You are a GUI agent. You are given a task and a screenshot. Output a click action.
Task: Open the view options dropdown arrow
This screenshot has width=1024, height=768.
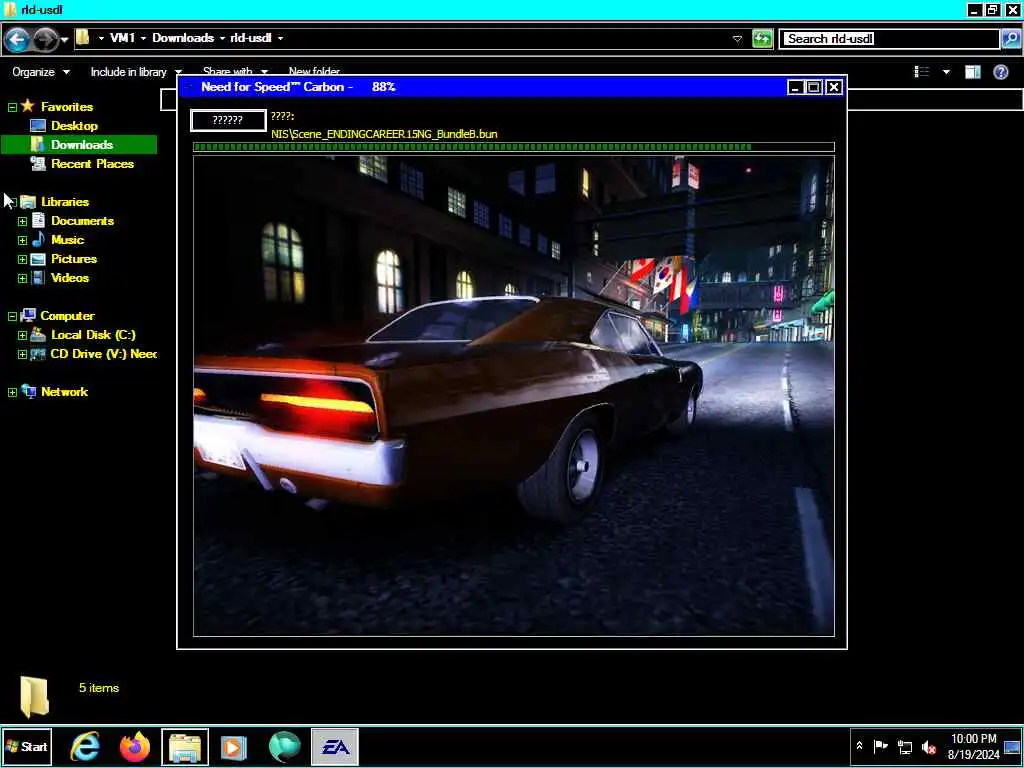tap(946, 72)
